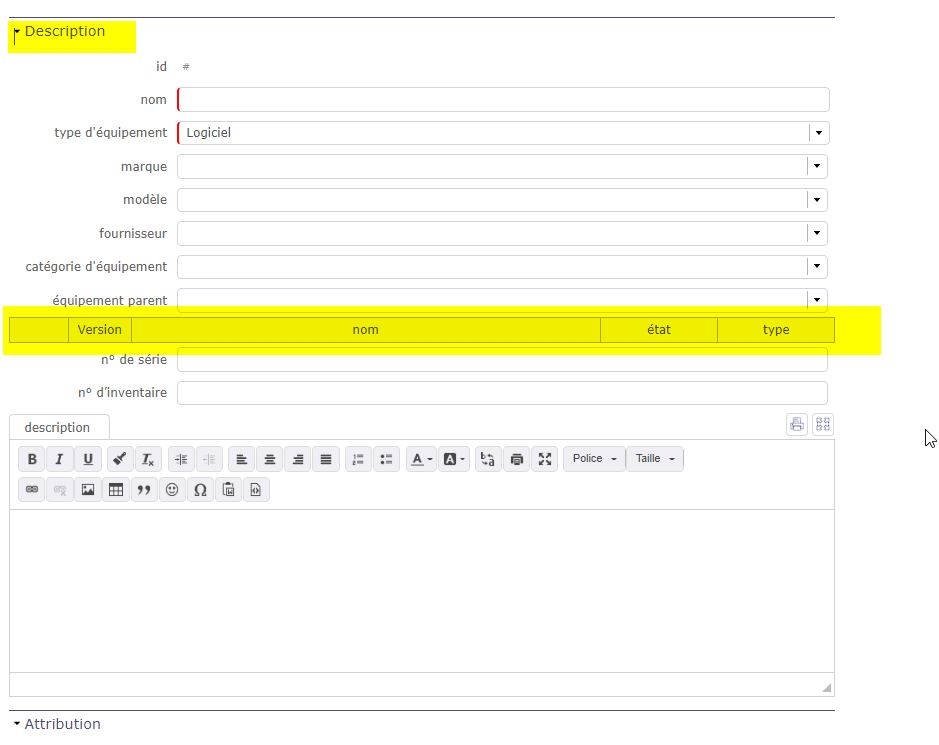Image resolution: width=939 pixels, height=745 pixels.
Task: Select the copy formatting paintbrush tool
Action: [x=120, y=459]
